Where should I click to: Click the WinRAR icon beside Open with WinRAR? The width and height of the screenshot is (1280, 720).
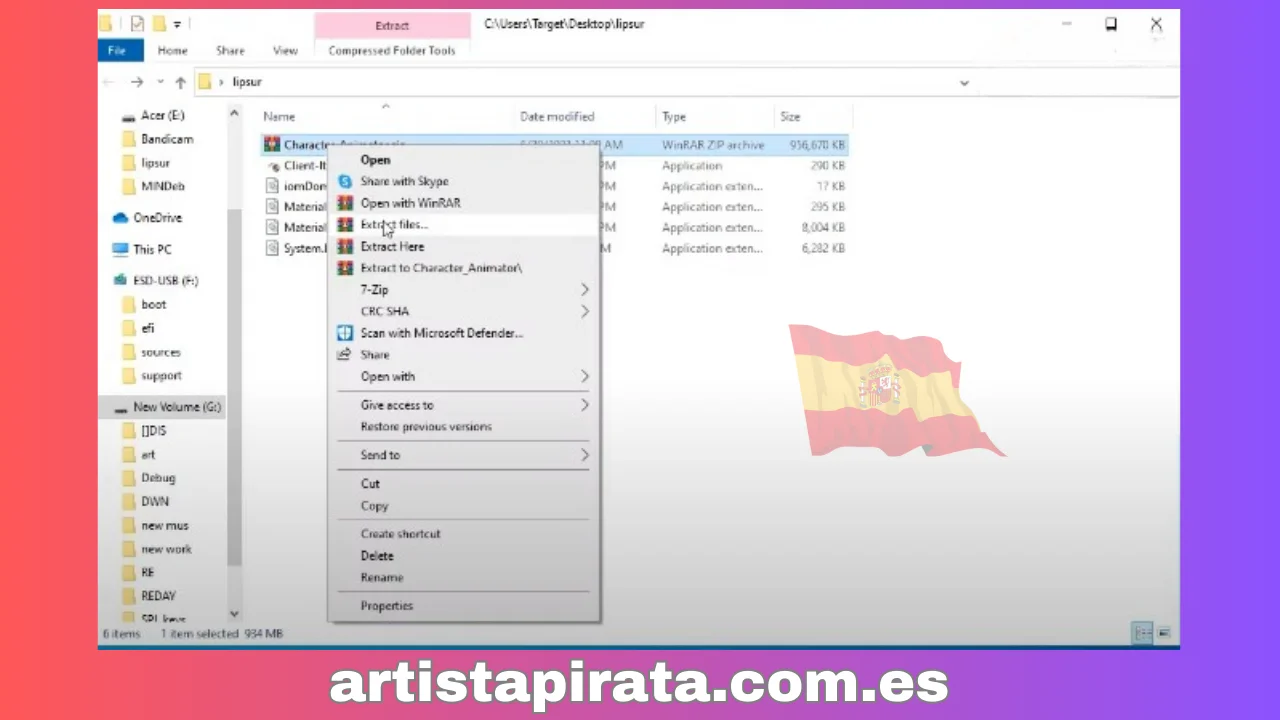tap(345, 203)
